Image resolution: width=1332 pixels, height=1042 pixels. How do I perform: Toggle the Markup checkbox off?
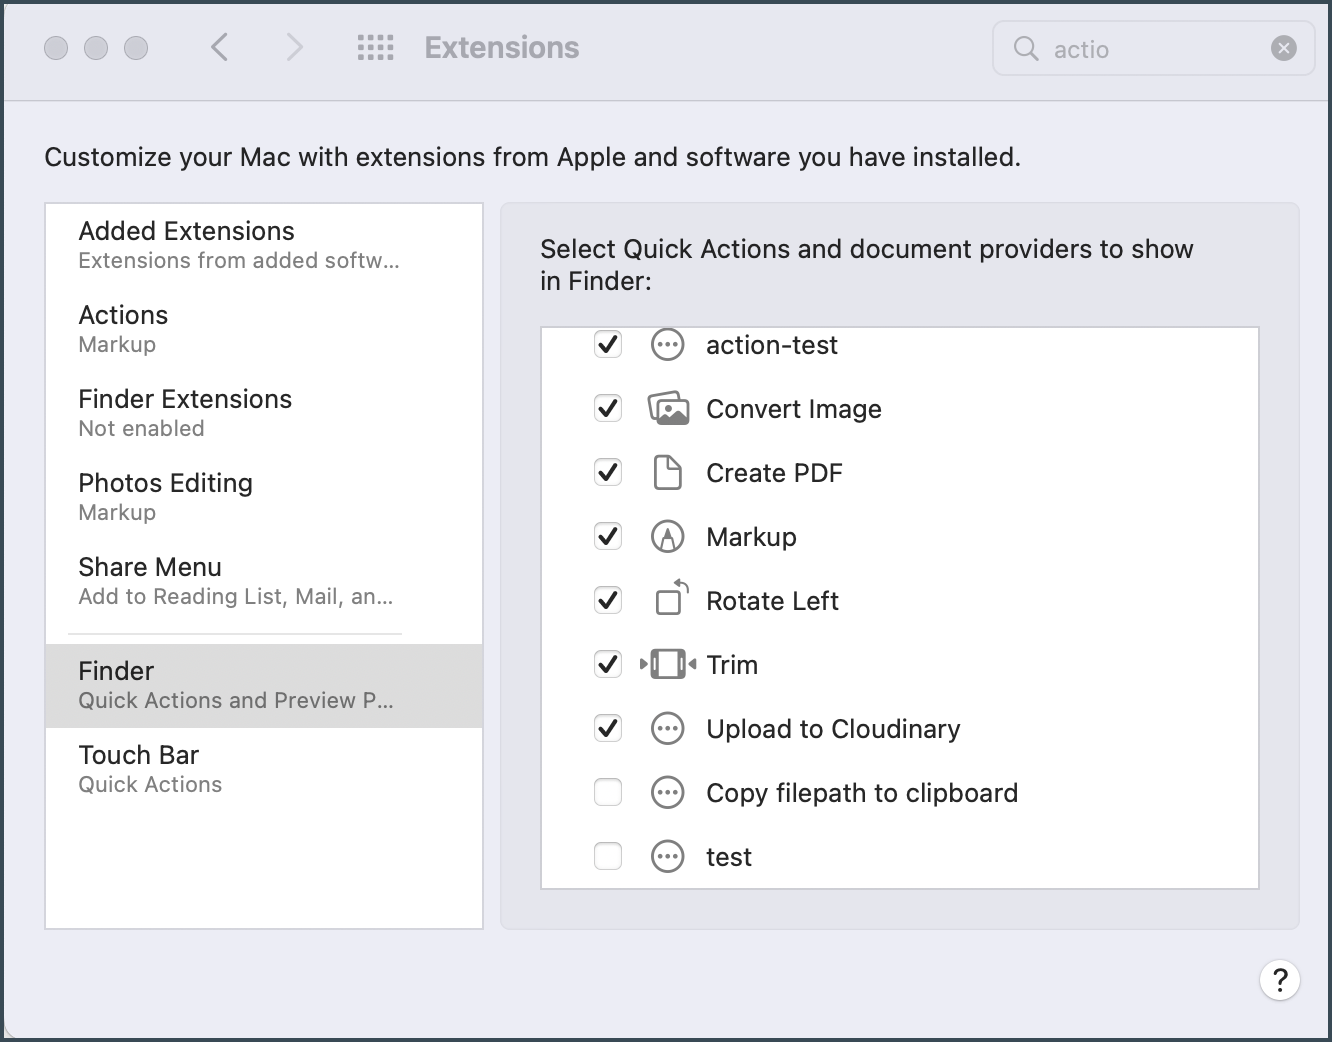[608, 537]
